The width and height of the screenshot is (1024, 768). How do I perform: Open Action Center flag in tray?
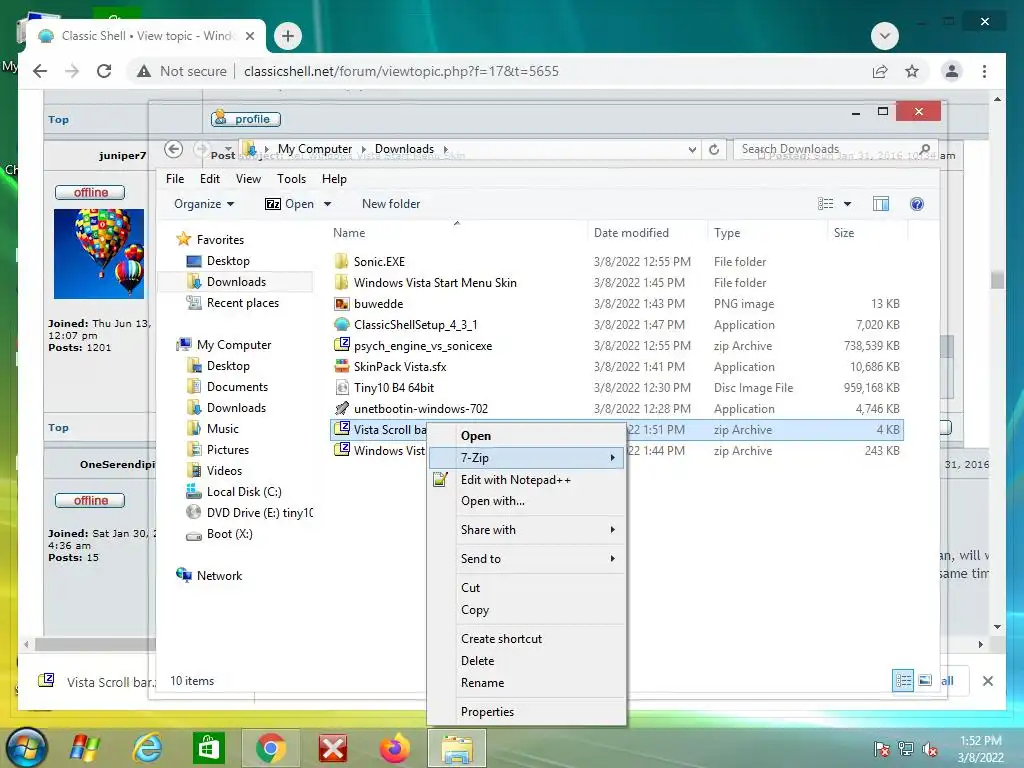[882, 749]
